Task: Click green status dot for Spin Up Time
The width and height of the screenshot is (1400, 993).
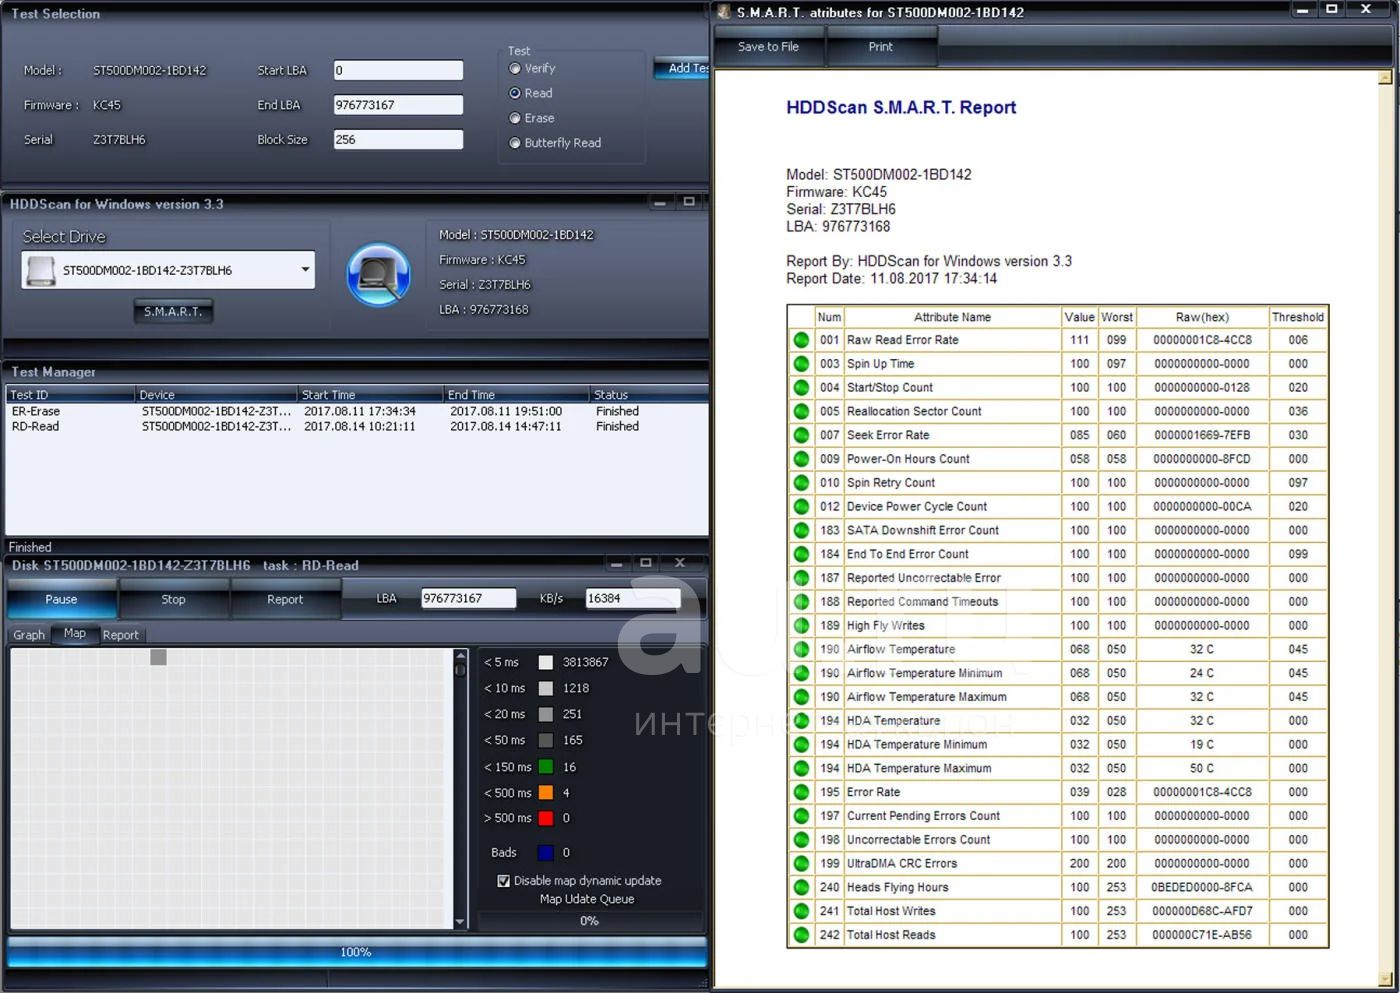Action: click(x=801, y=364)
